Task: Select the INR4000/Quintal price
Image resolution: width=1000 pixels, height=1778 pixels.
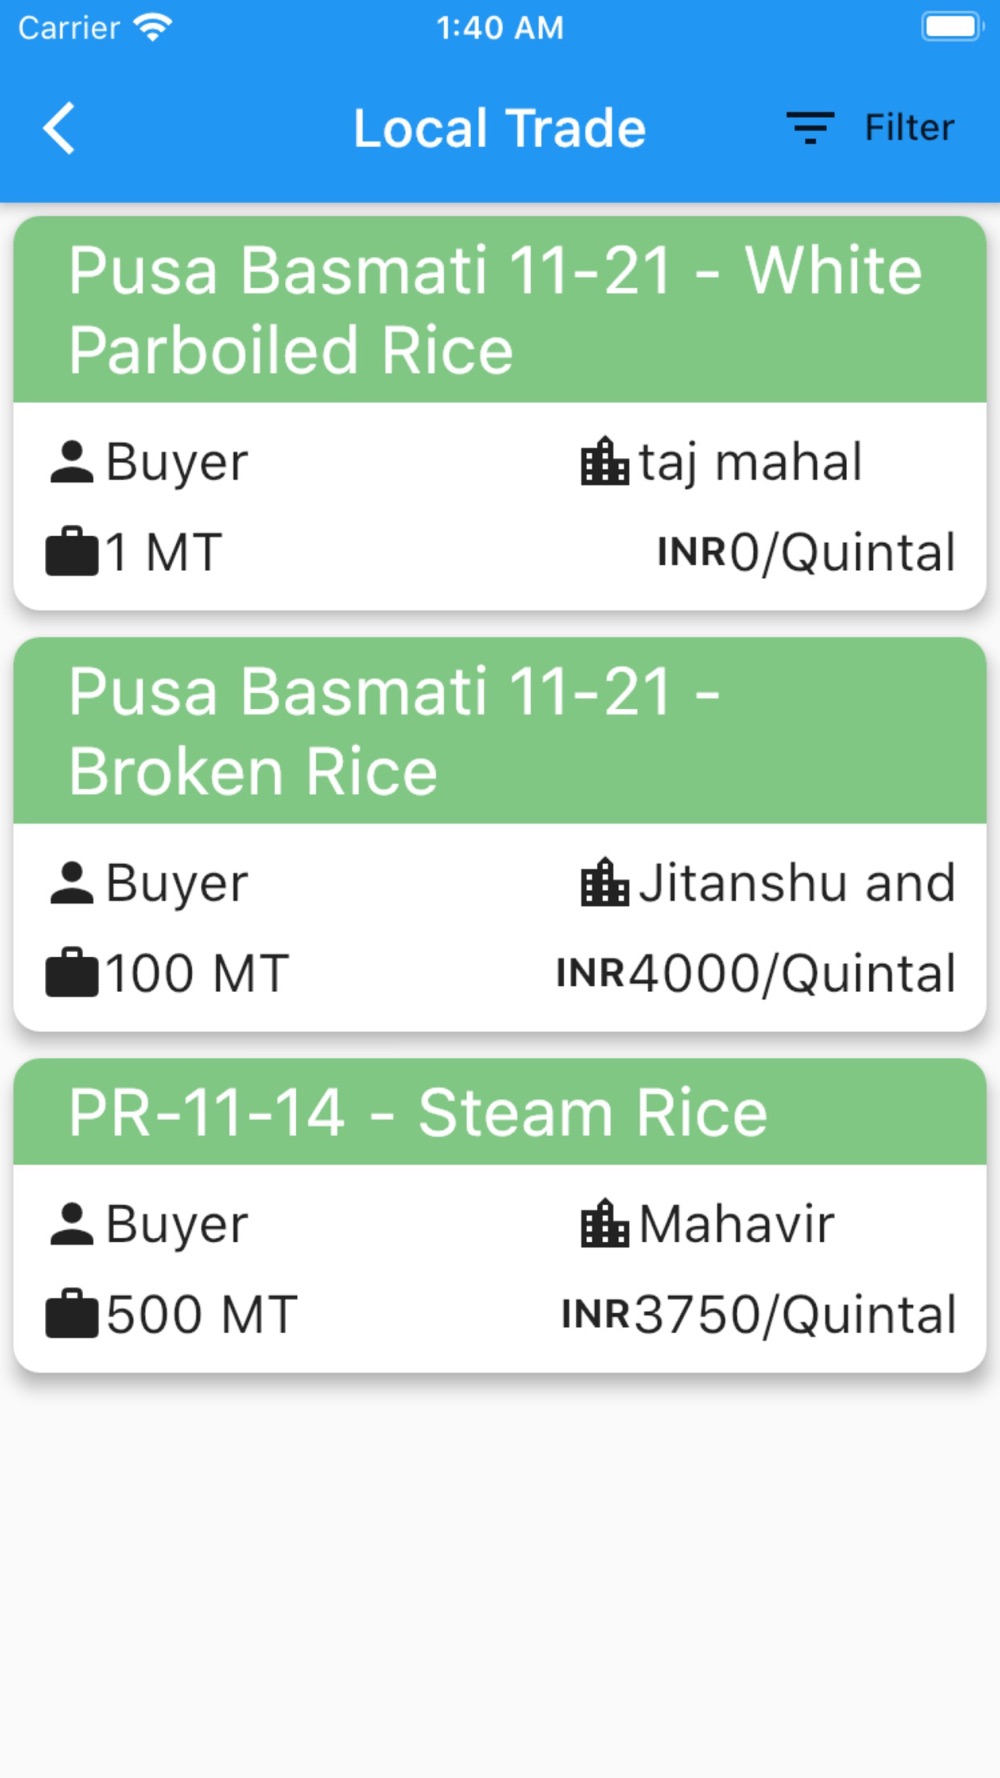Action: (756, 974)
